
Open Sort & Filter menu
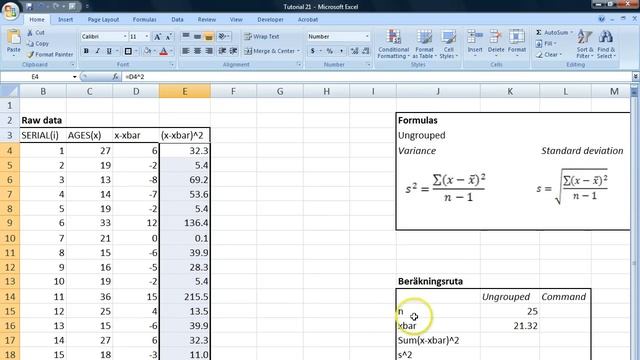pos(584,44)
